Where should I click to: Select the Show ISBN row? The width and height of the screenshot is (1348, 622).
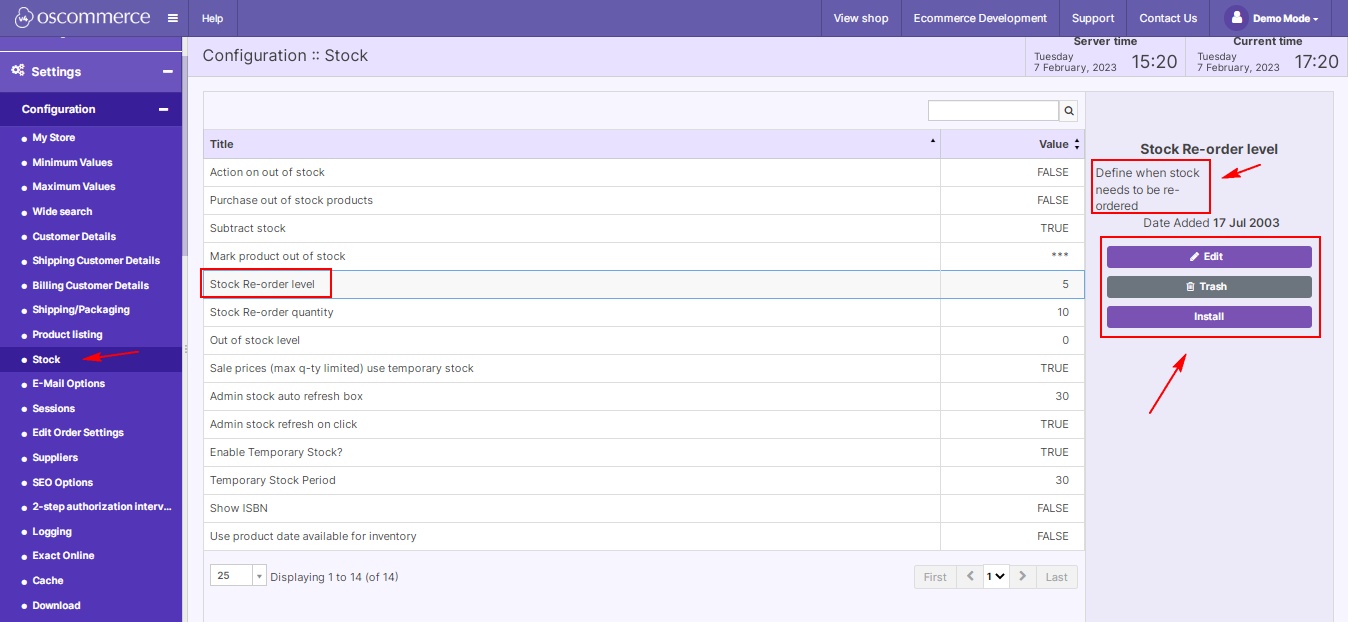644,508
